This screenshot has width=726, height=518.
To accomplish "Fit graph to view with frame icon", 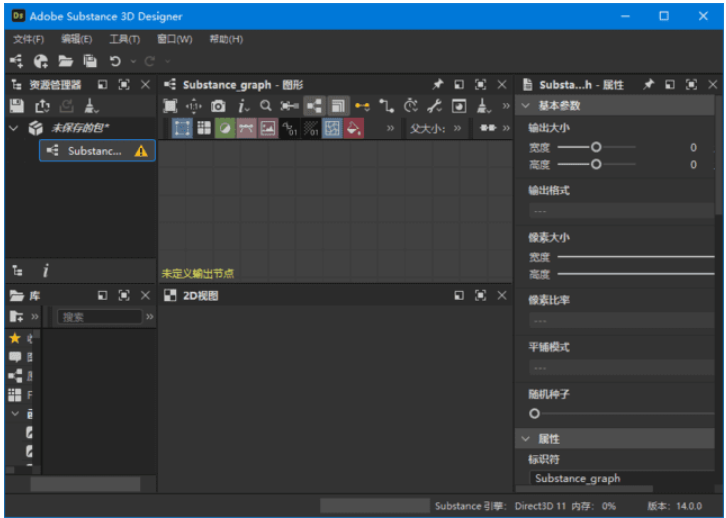I will click(170, 106).
